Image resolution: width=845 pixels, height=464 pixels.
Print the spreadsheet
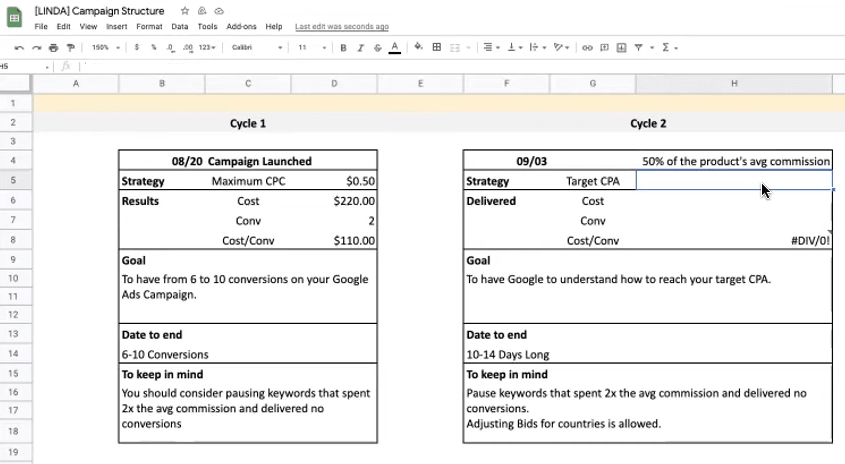point(53,48)
